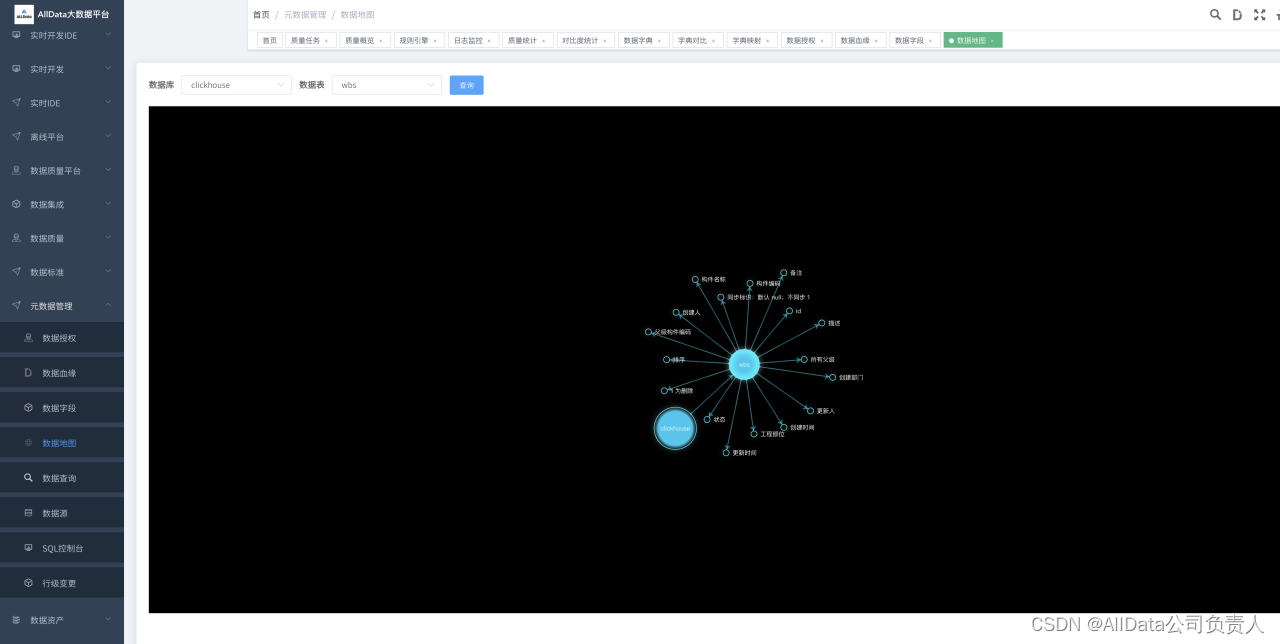Close the 字典映射 tab
The image size is (1280, 644).
click(x=767, y=41)
